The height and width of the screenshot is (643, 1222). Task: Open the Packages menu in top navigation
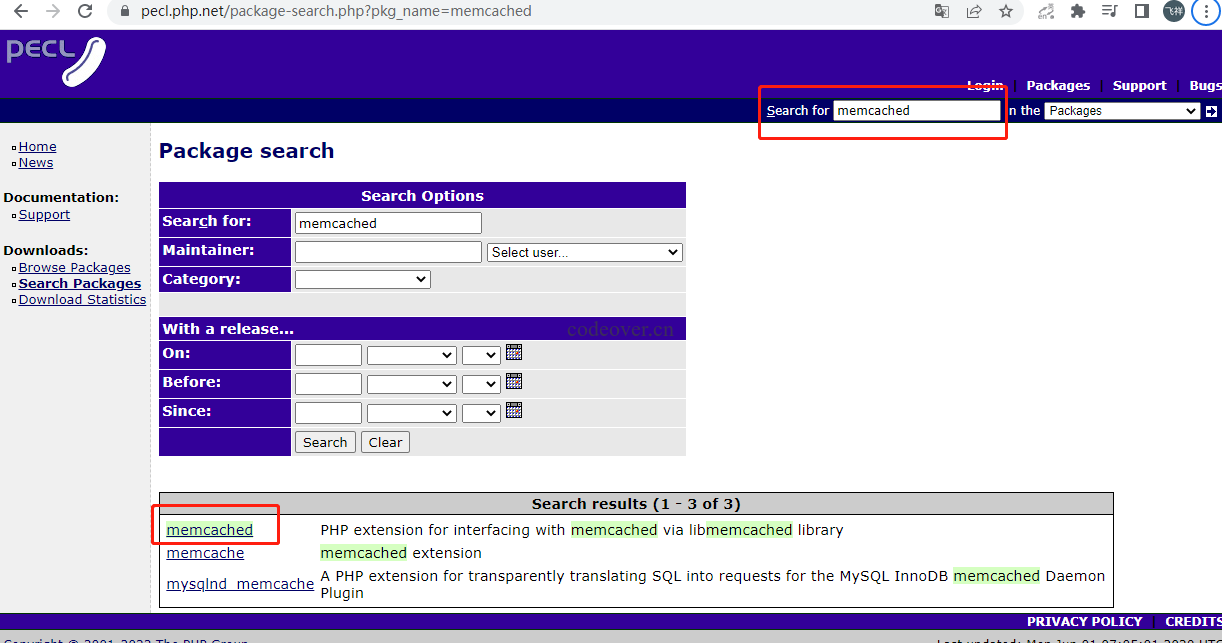1058,86
